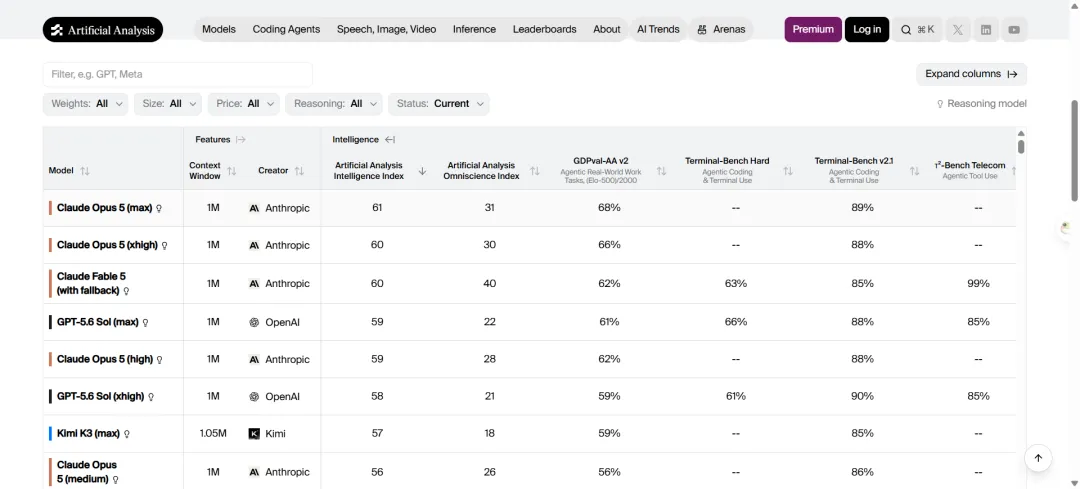Click the Log in button
The image size is (1080, 489).
coord(866,30)
